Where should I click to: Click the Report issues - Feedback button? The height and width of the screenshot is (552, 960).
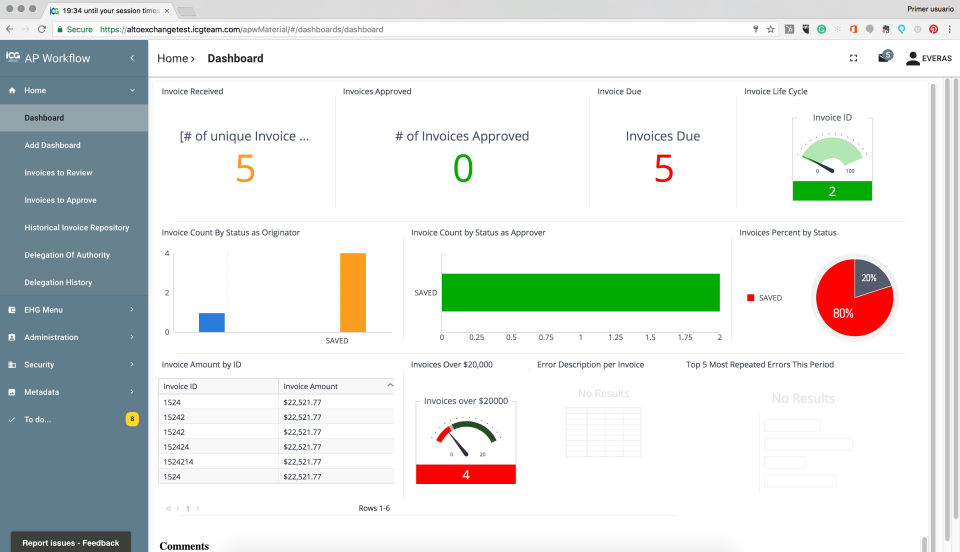(x=70, y=543)
